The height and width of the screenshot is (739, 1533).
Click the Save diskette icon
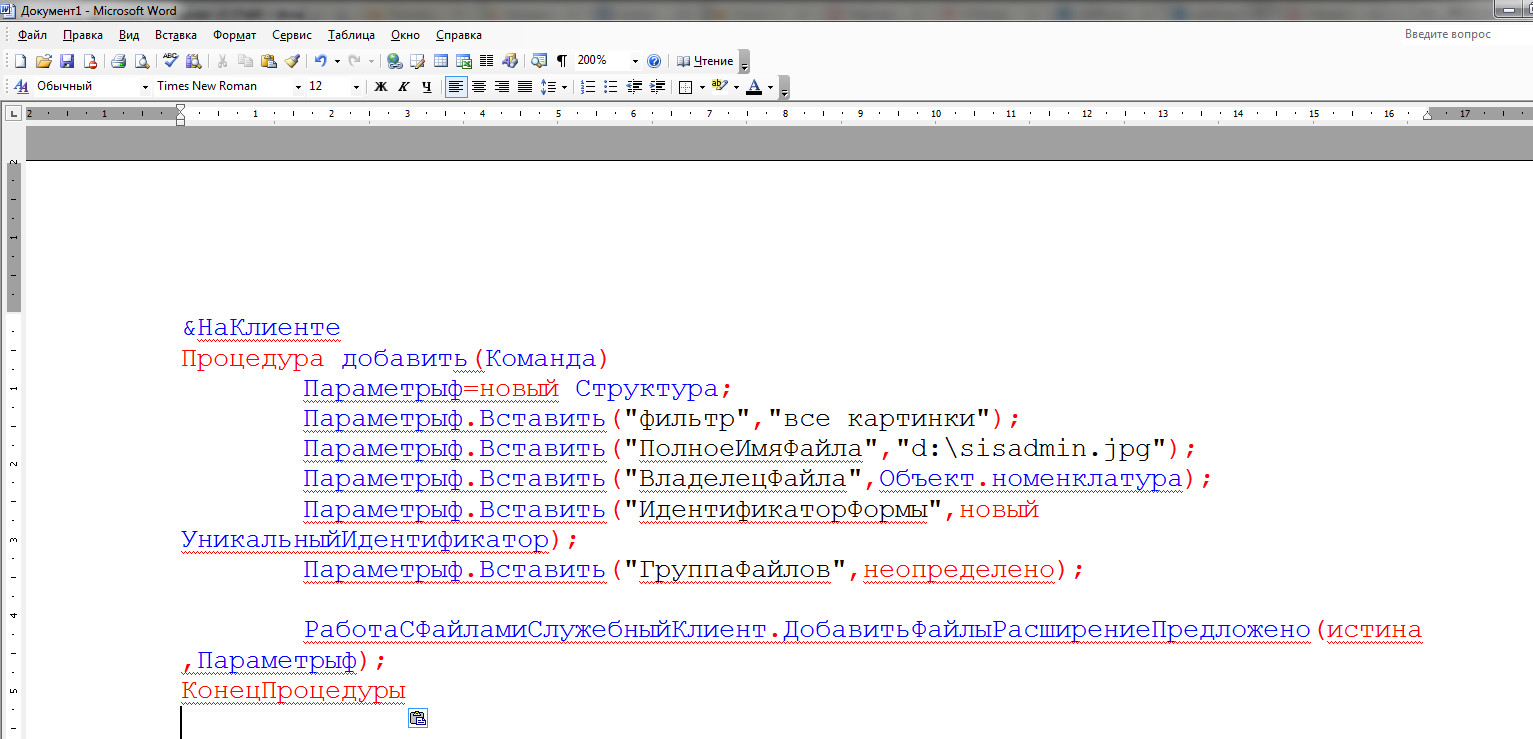tap(67, 61)
